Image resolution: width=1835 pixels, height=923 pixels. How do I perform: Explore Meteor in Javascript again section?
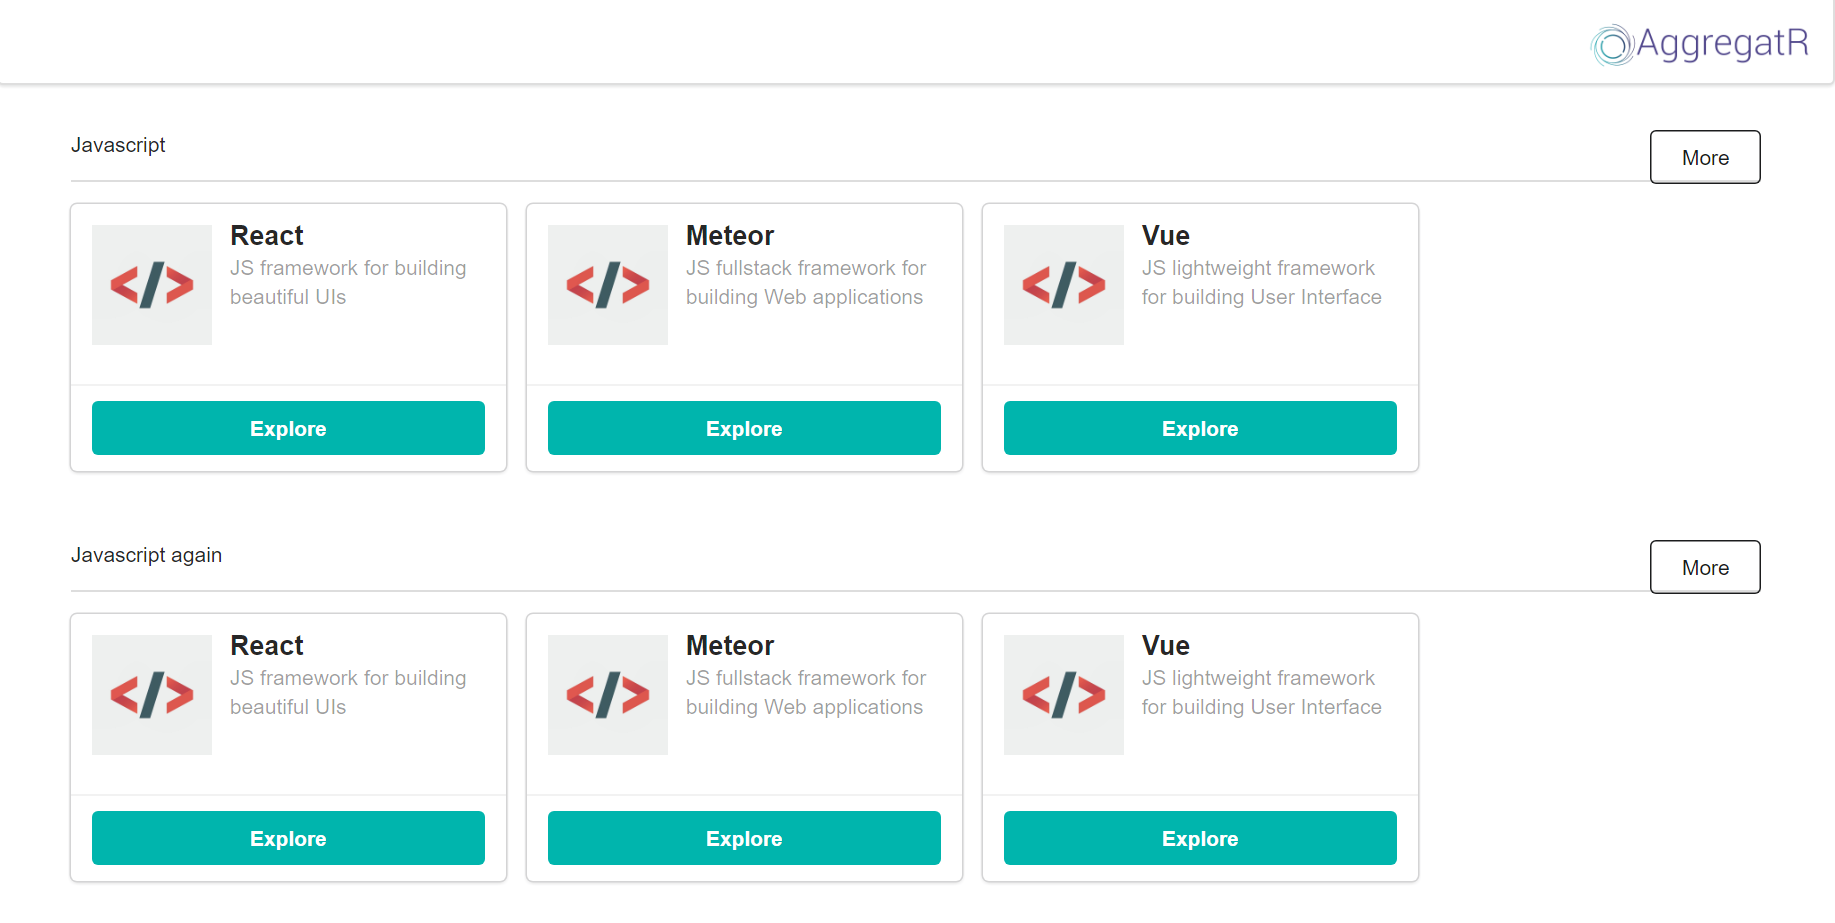744,838
